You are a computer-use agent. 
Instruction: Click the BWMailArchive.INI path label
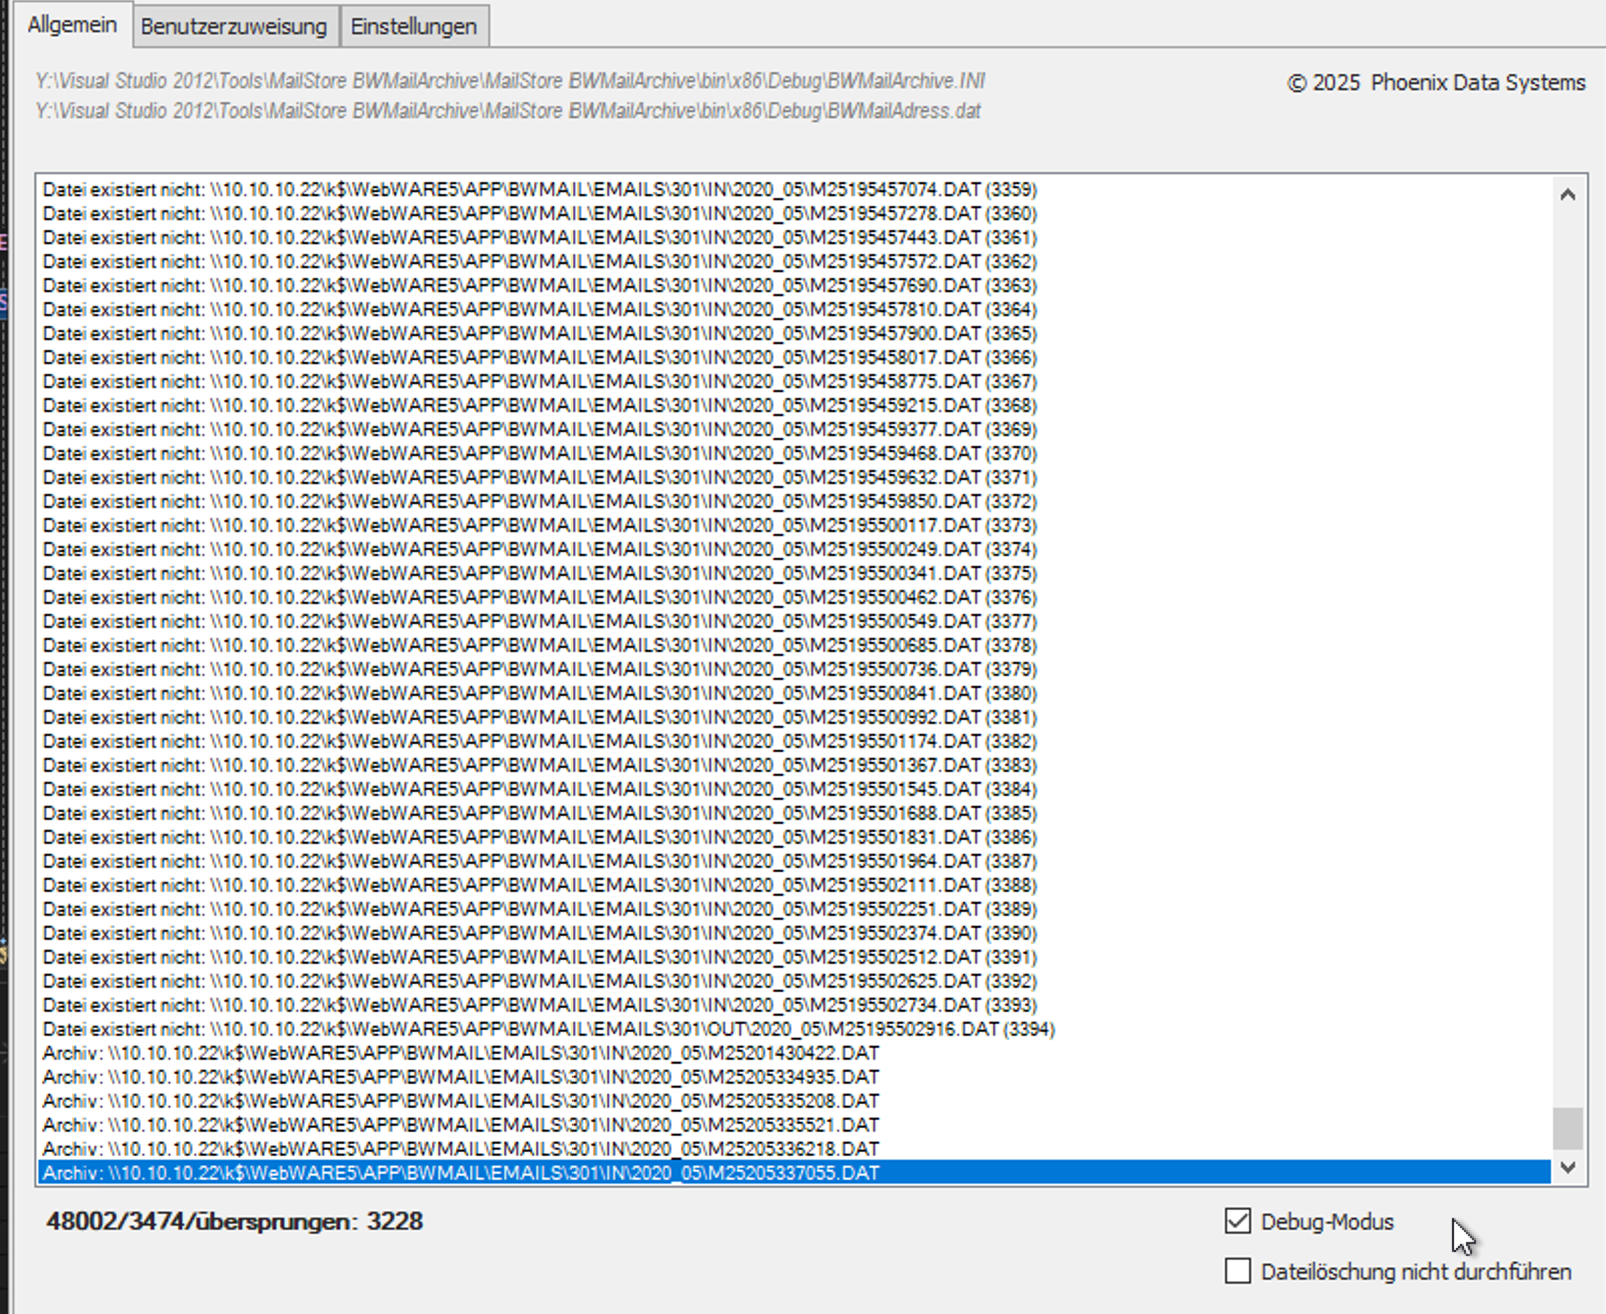pyautogui.click(x=510, y=81)
